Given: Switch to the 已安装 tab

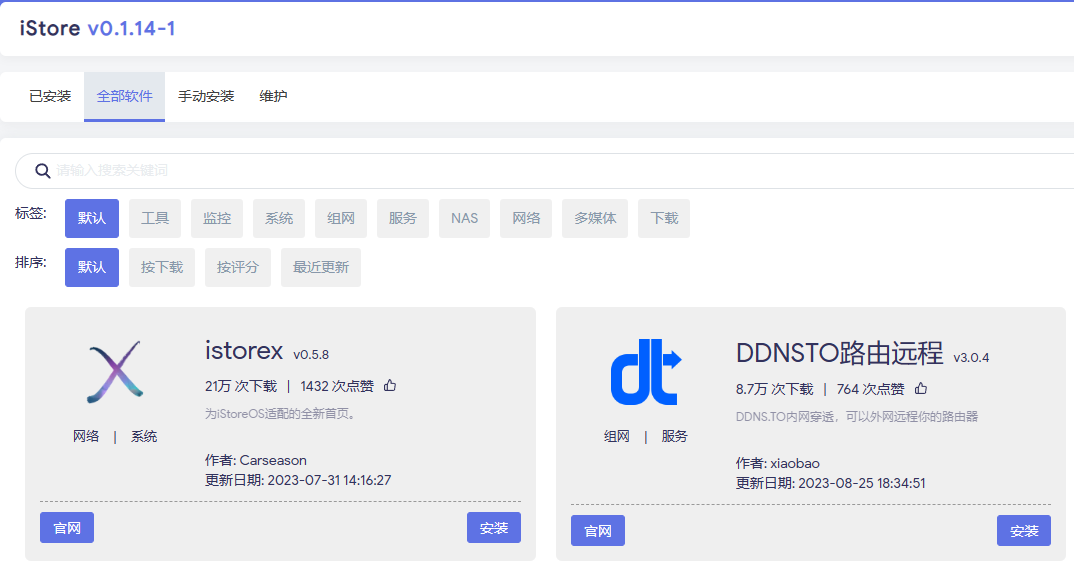Looking at the screenshot, I should pos(50,97).
